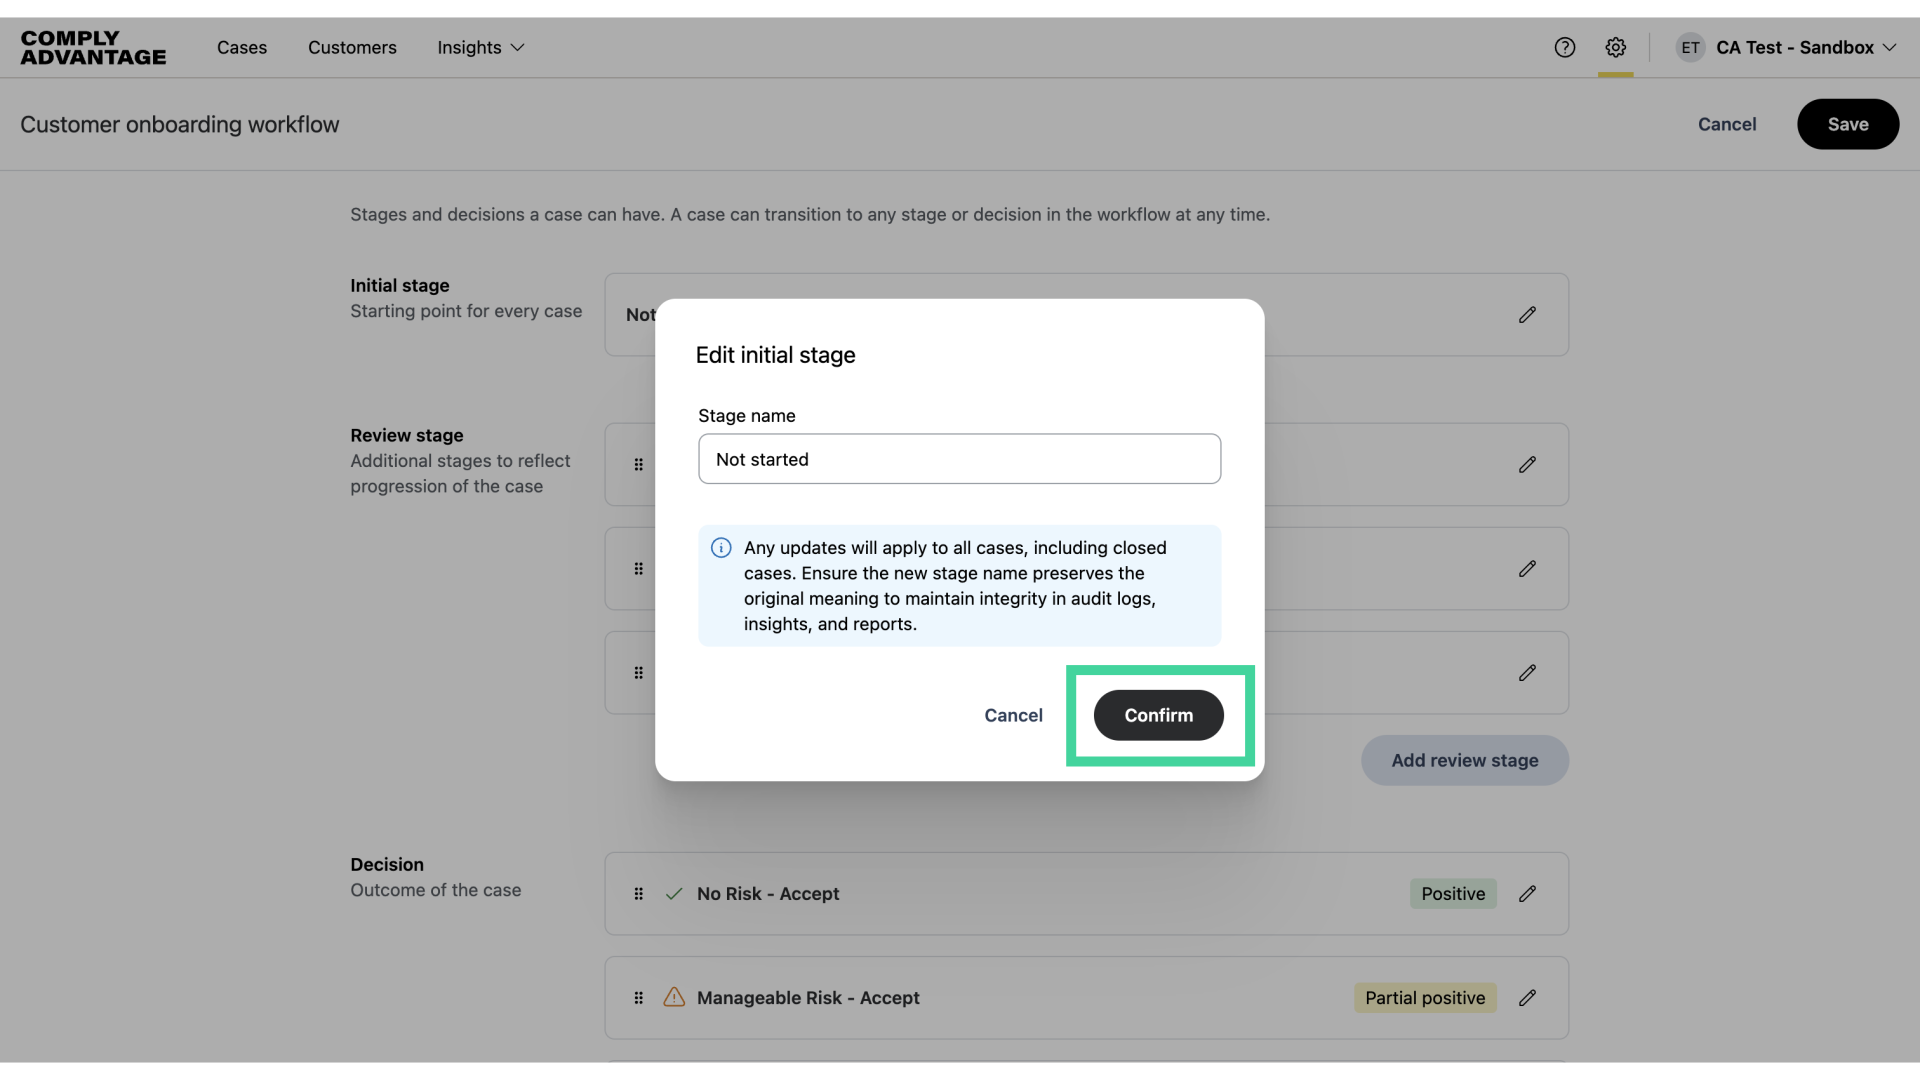
Task: Click the ET user avatar
Action: coord(1690,47)
